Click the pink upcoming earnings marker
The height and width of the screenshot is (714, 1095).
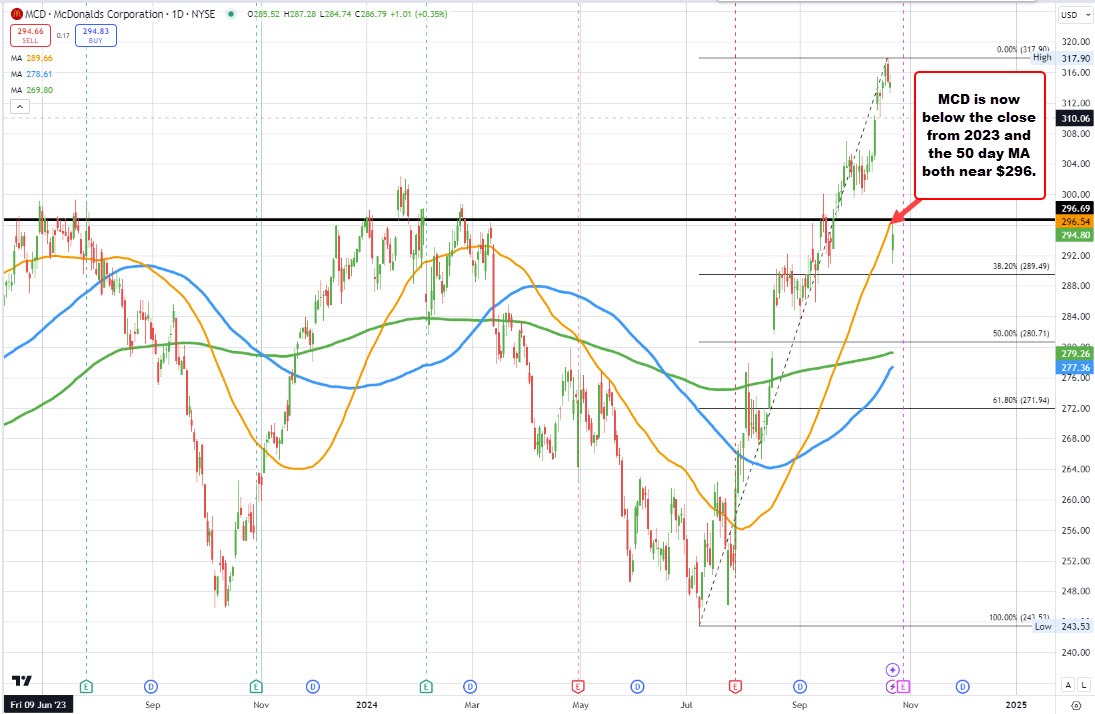[x=904, y=686]
